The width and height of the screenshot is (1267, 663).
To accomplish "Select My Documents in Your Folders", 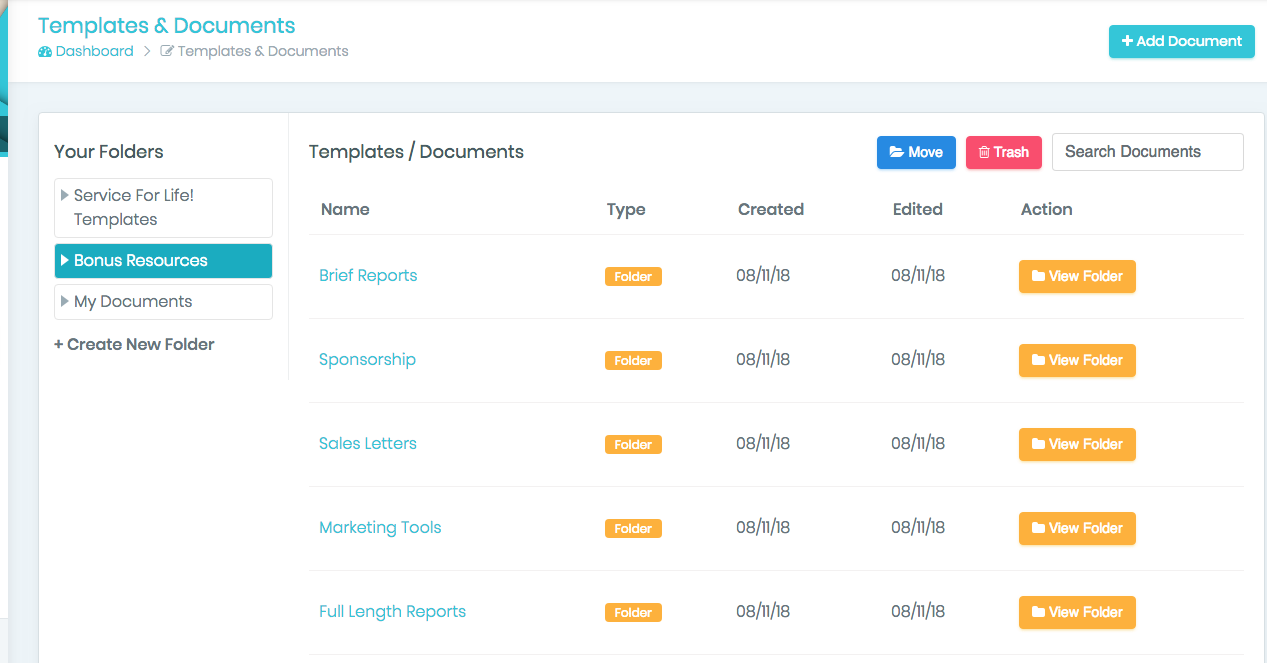I will [x=133, y=302].
